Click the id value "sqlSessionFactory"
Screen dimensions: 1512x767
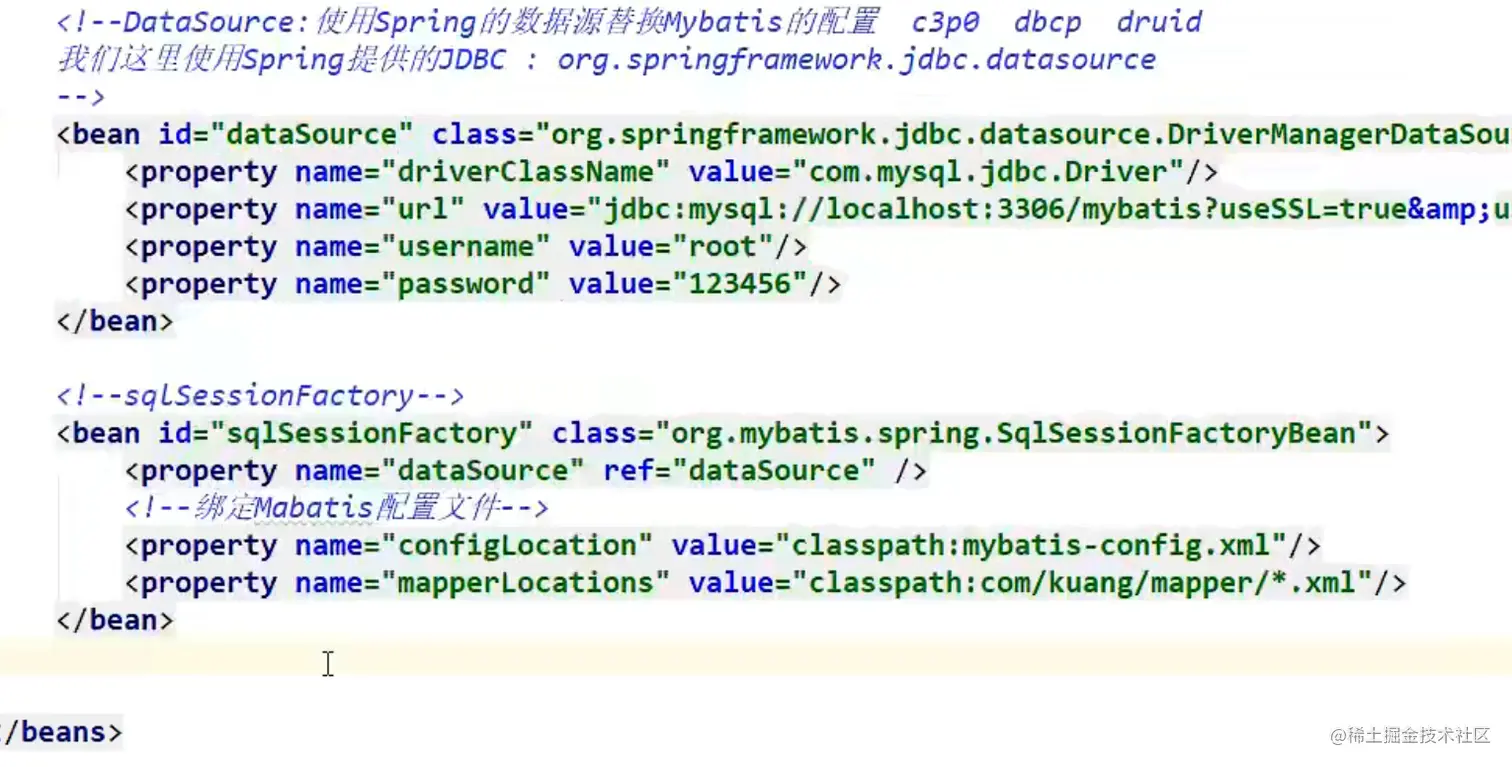(373, 434)
